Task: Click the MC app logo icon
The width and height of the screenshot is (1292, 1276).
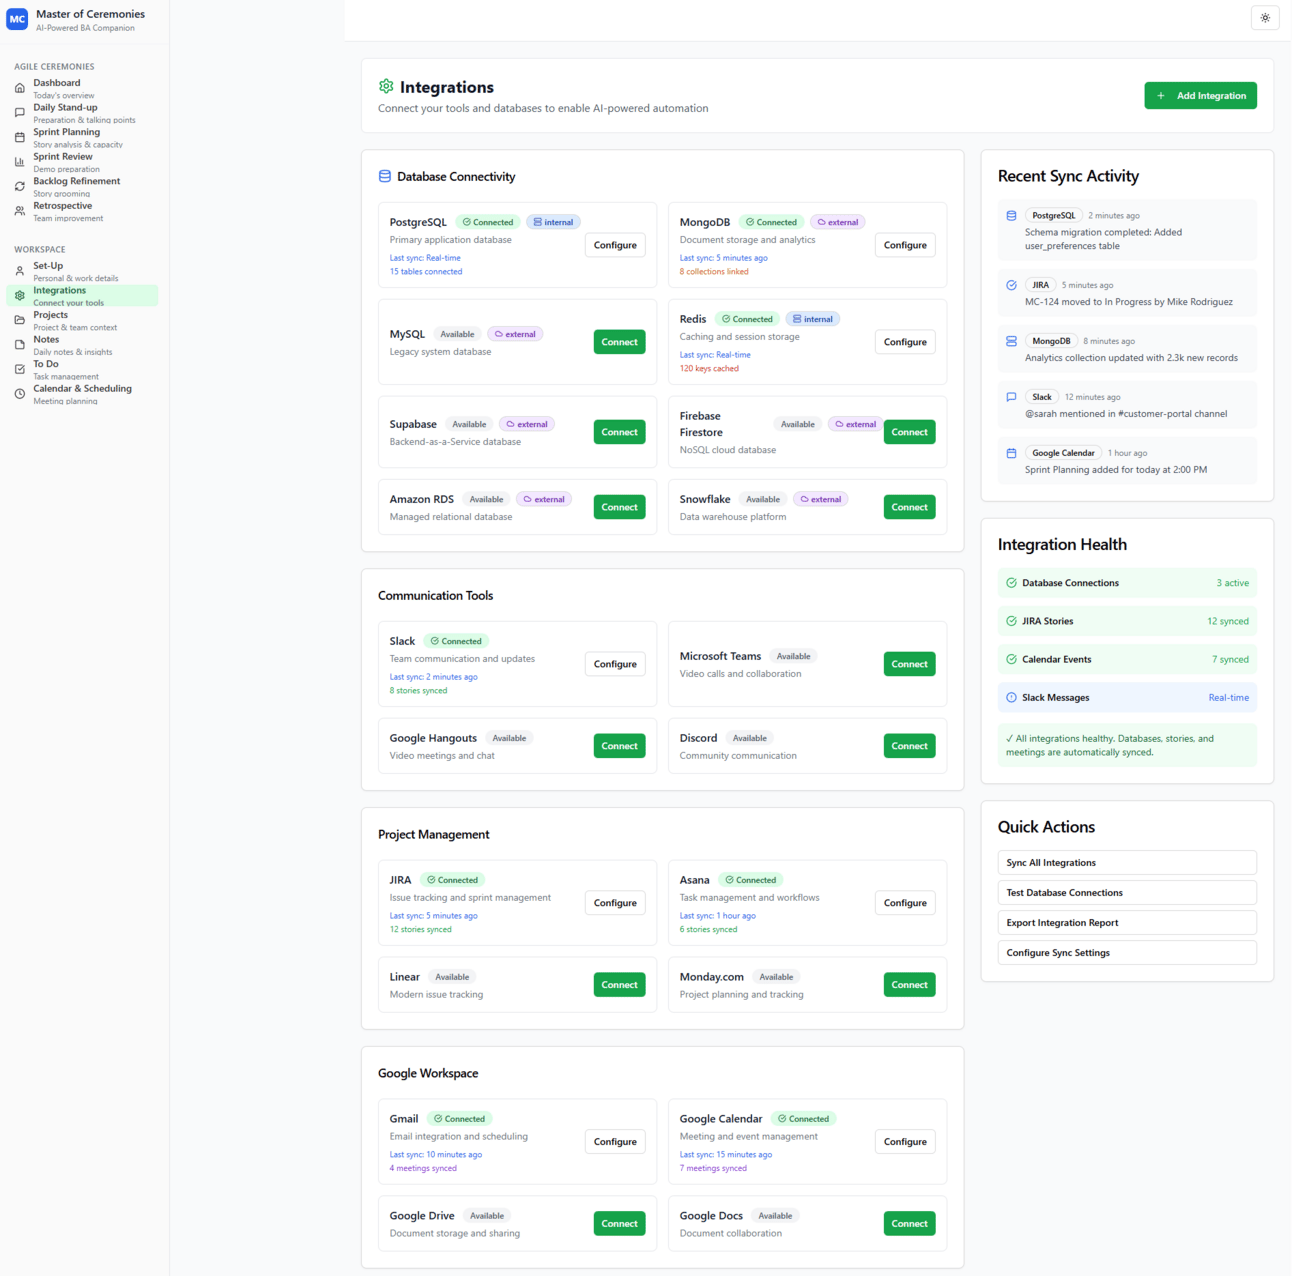Action: tap(17, 19)
